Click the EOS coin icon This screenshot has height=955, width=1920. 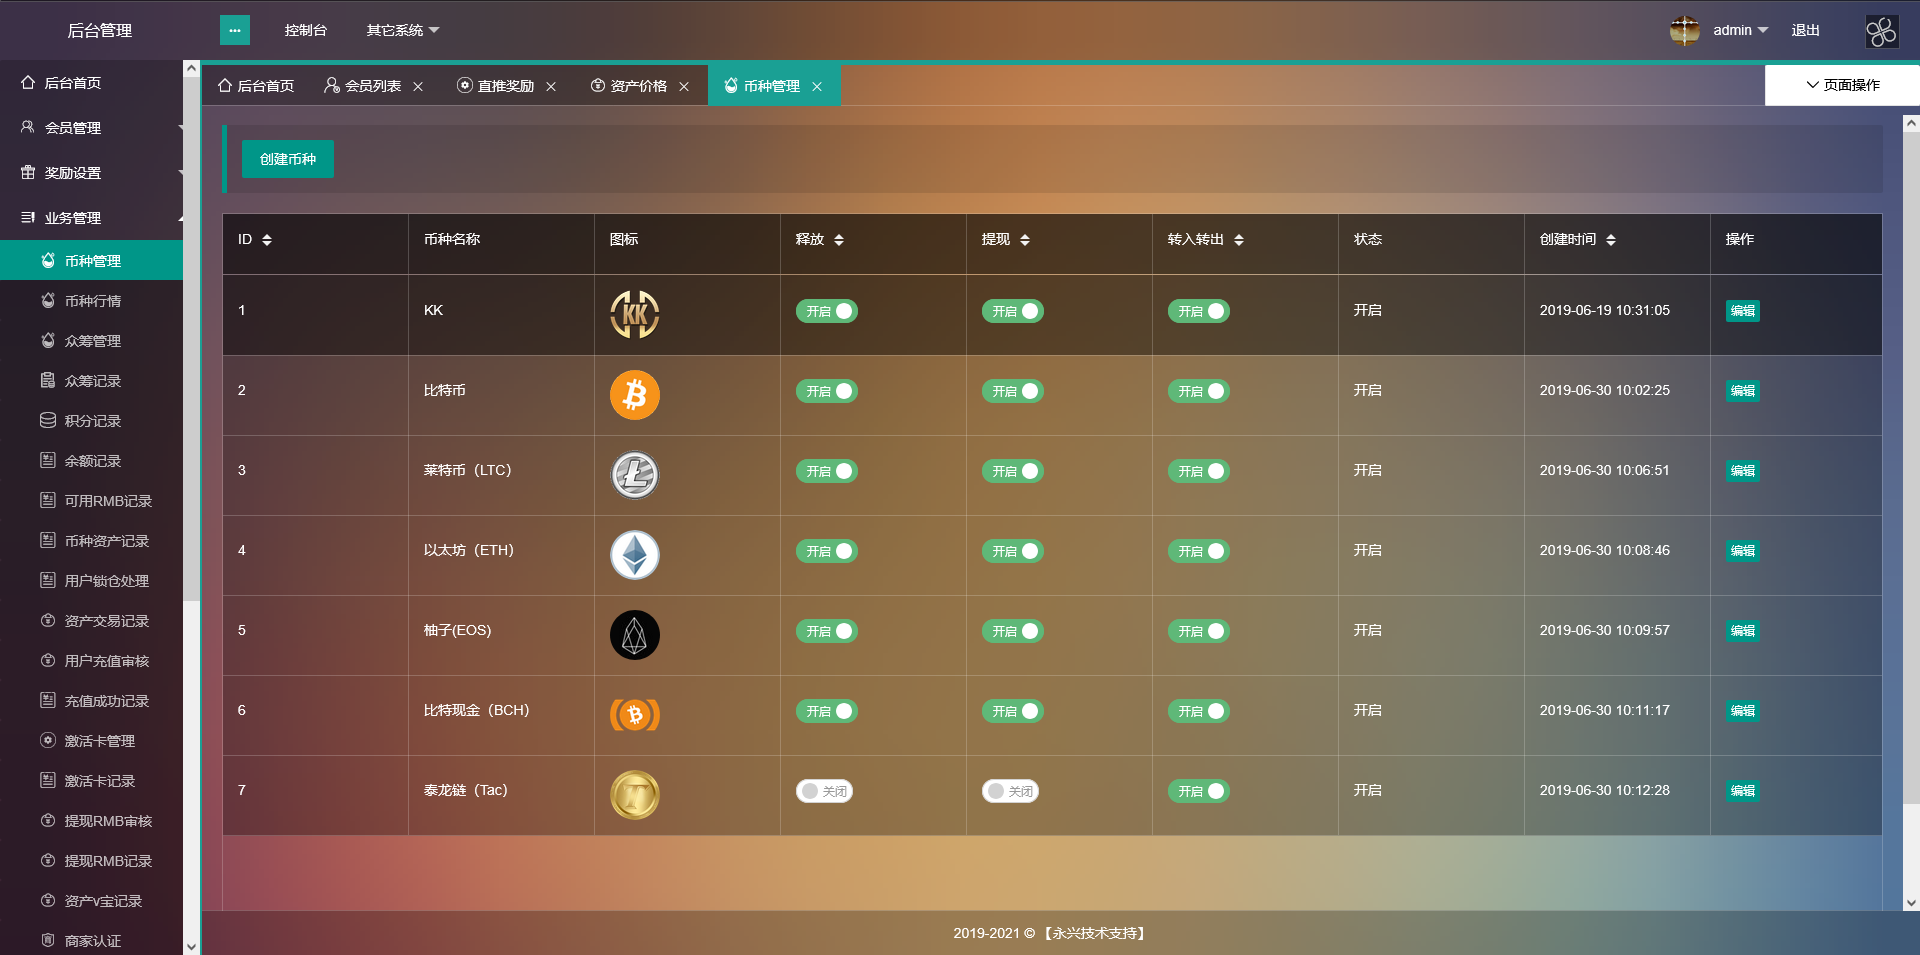[x=634, y=635]
